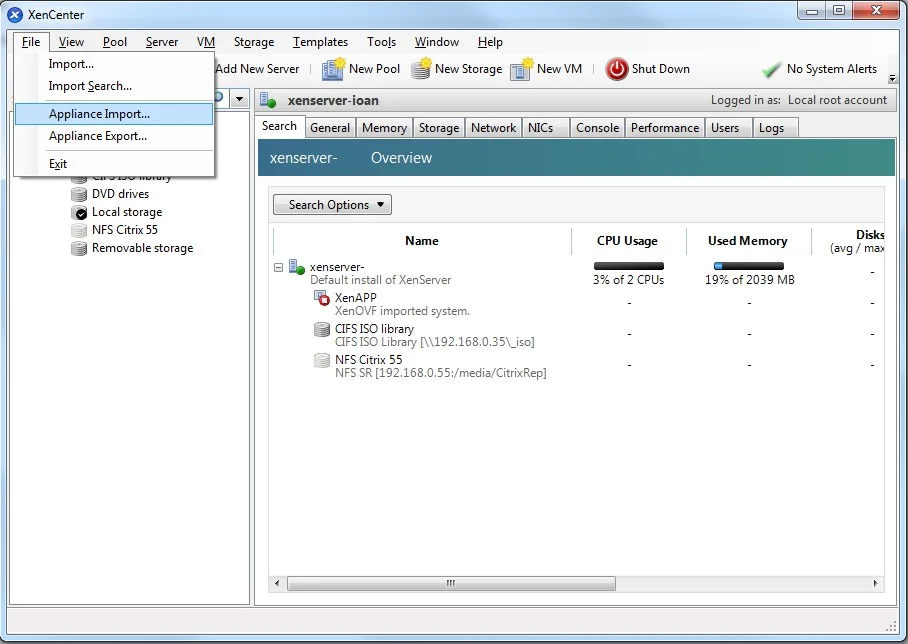908x644 pixels.
Task: Click the horizontal scrollbar right arrow
Action: pyautogui.click(x=875, y=583)
